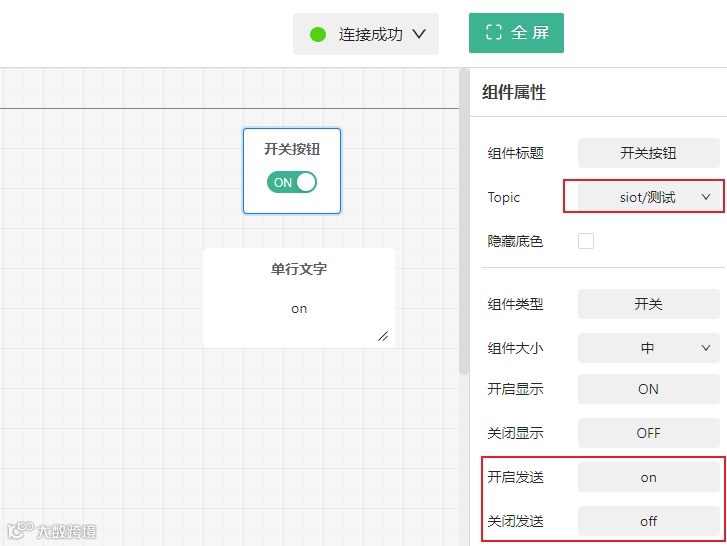Open the 组件大小 dropdown showing 中

(x=649, y=348)
